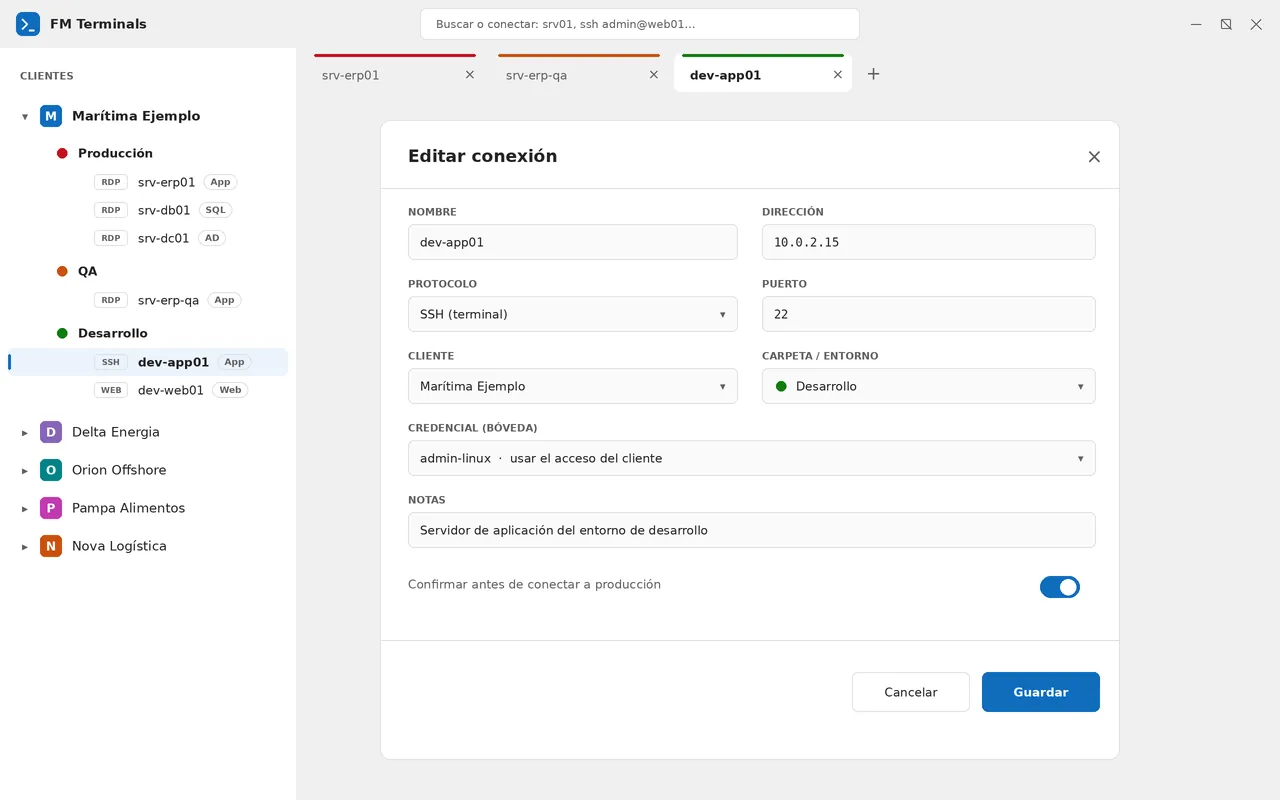Click the Delta Energia client avatar
The width and height of the screenshot is (1280, 800).
point(51,432)
